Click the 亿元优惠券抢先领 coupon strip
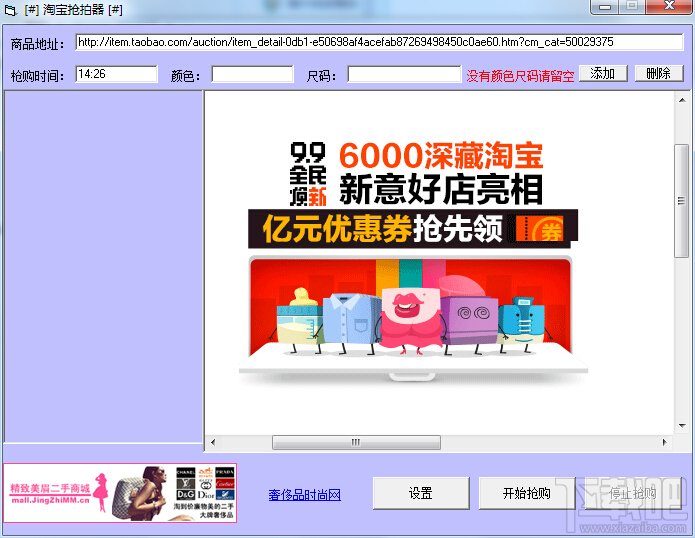The width and height of the screenshot is (695, 538). click(x=413, y=229)
